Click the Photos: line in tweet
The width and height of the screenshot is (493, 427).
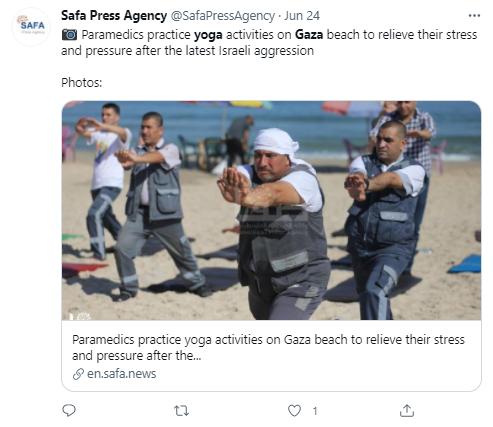click(x=82, y=83)
